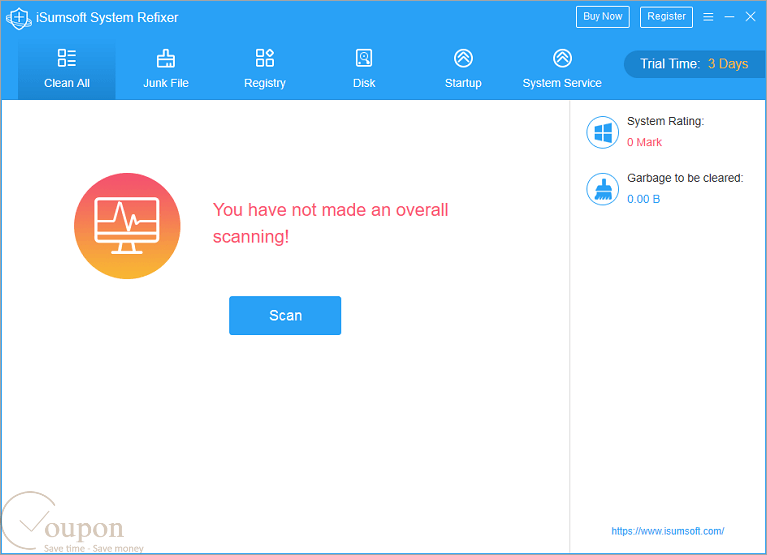The height and width of the screenshot is (555, 767).
Task: Close the System Refixer window
Action: 750,17
